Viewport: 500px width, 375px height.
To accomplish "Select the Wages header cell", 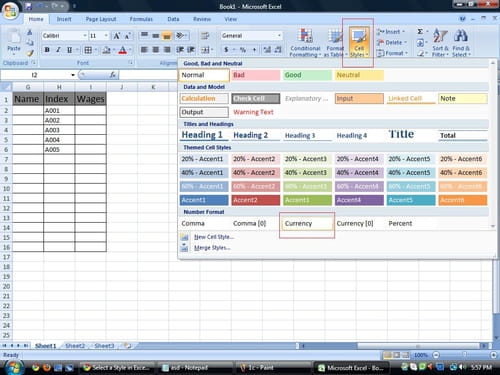I will tap(91, 99).
